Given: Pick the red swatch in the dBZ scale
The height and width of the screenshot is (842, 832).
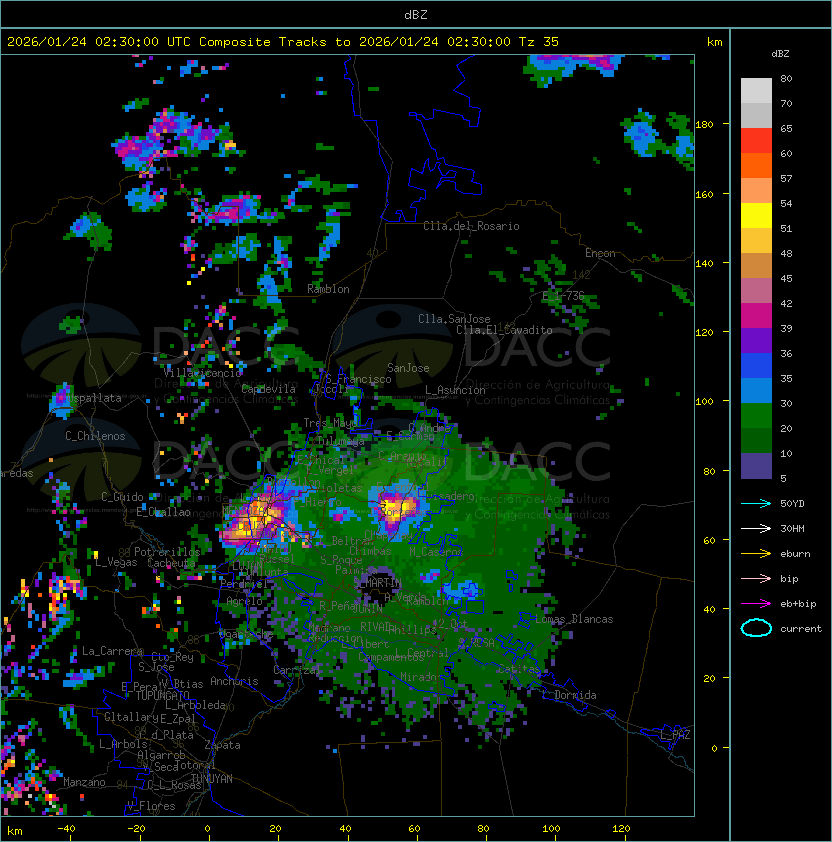Looking at the screenshot, I should 756,141.
